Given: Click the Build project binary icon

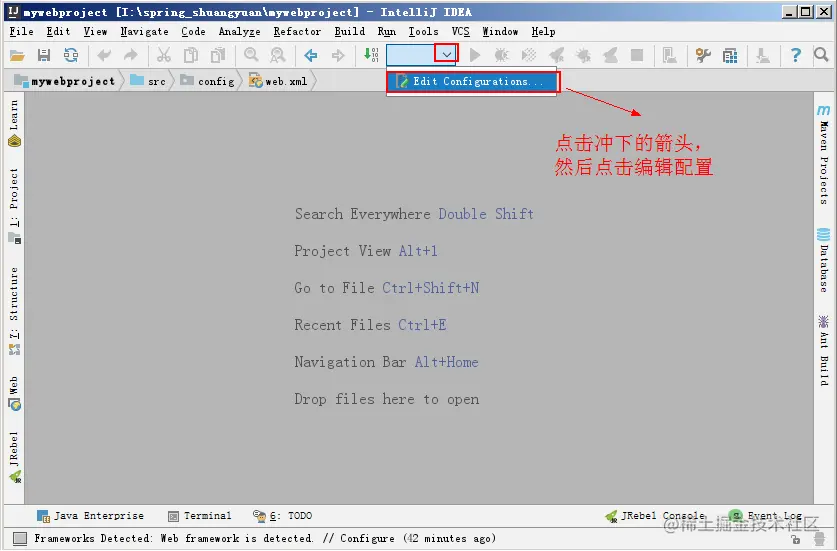Looking at the screenshot, I should point(371,55).
